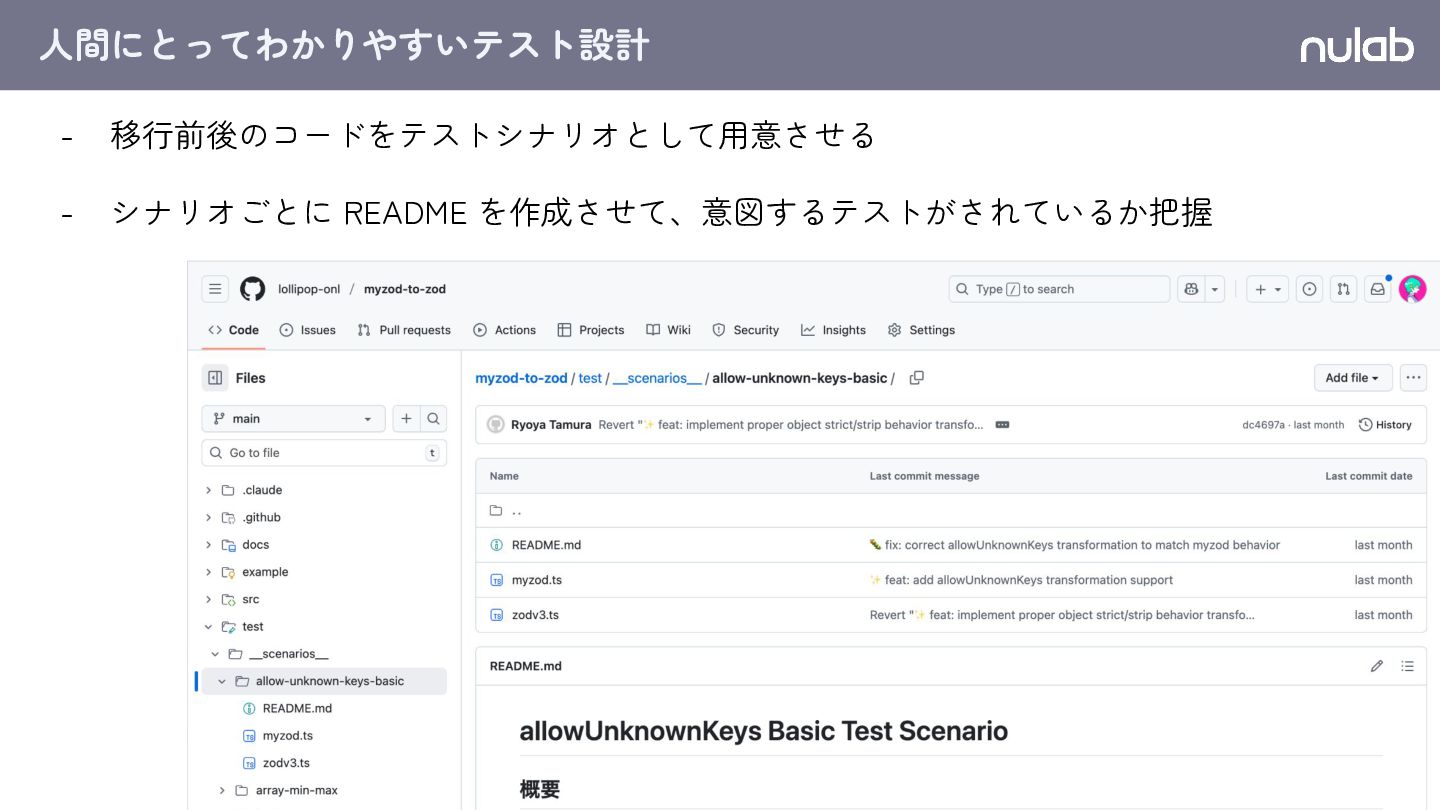Image resolution: width=1440 pixels, height=810 pixels.
Task: Open the zodv3.ts file in list
Action: pos(535,615)
